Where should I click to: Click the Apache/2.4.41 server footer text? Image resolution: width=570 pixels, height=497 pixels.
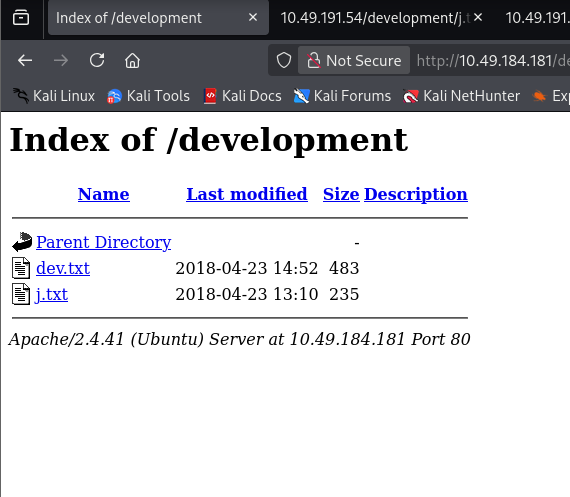pyautogui.click(x=240, y=340)
